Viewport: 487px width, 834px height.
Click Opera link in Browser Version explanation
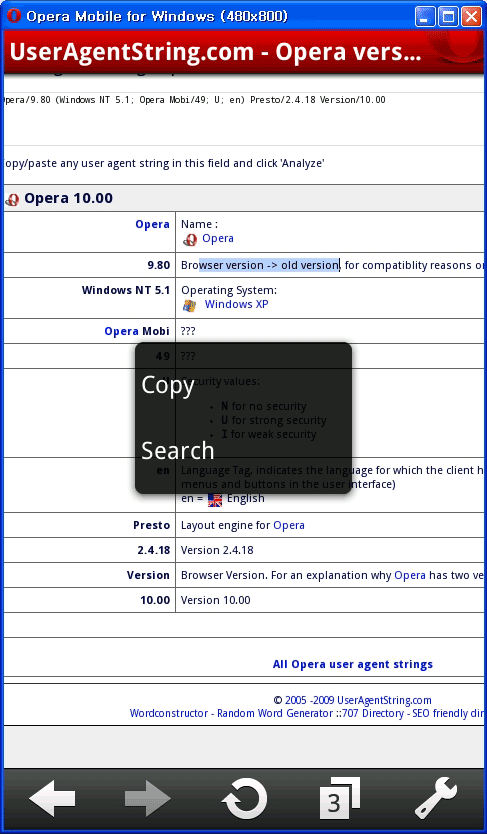[410, 576]
